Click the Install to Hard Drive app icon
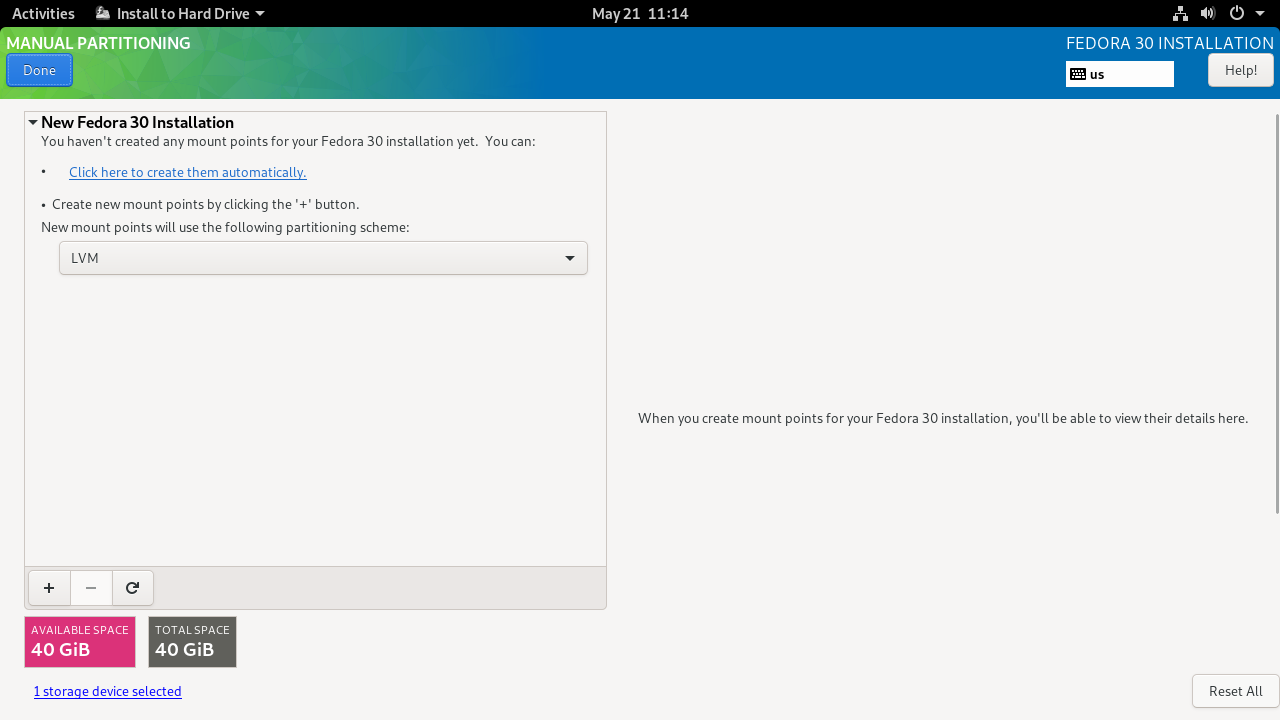Screen dimensions: 1280x720 pos(103,14)
